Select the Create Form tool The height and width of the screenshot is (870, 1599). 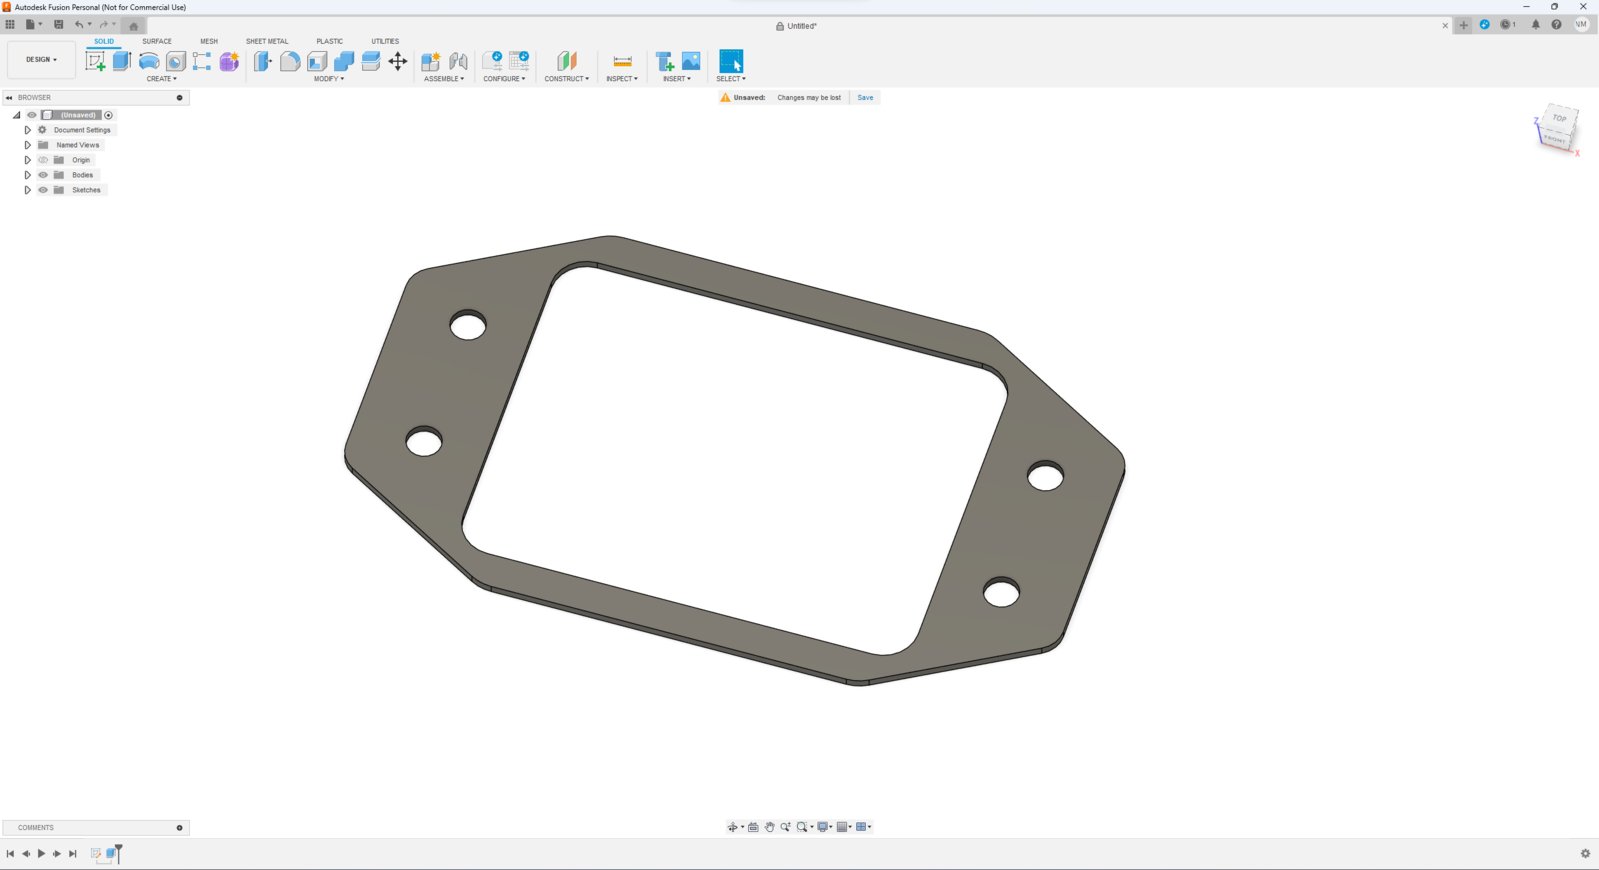(229, 61)
